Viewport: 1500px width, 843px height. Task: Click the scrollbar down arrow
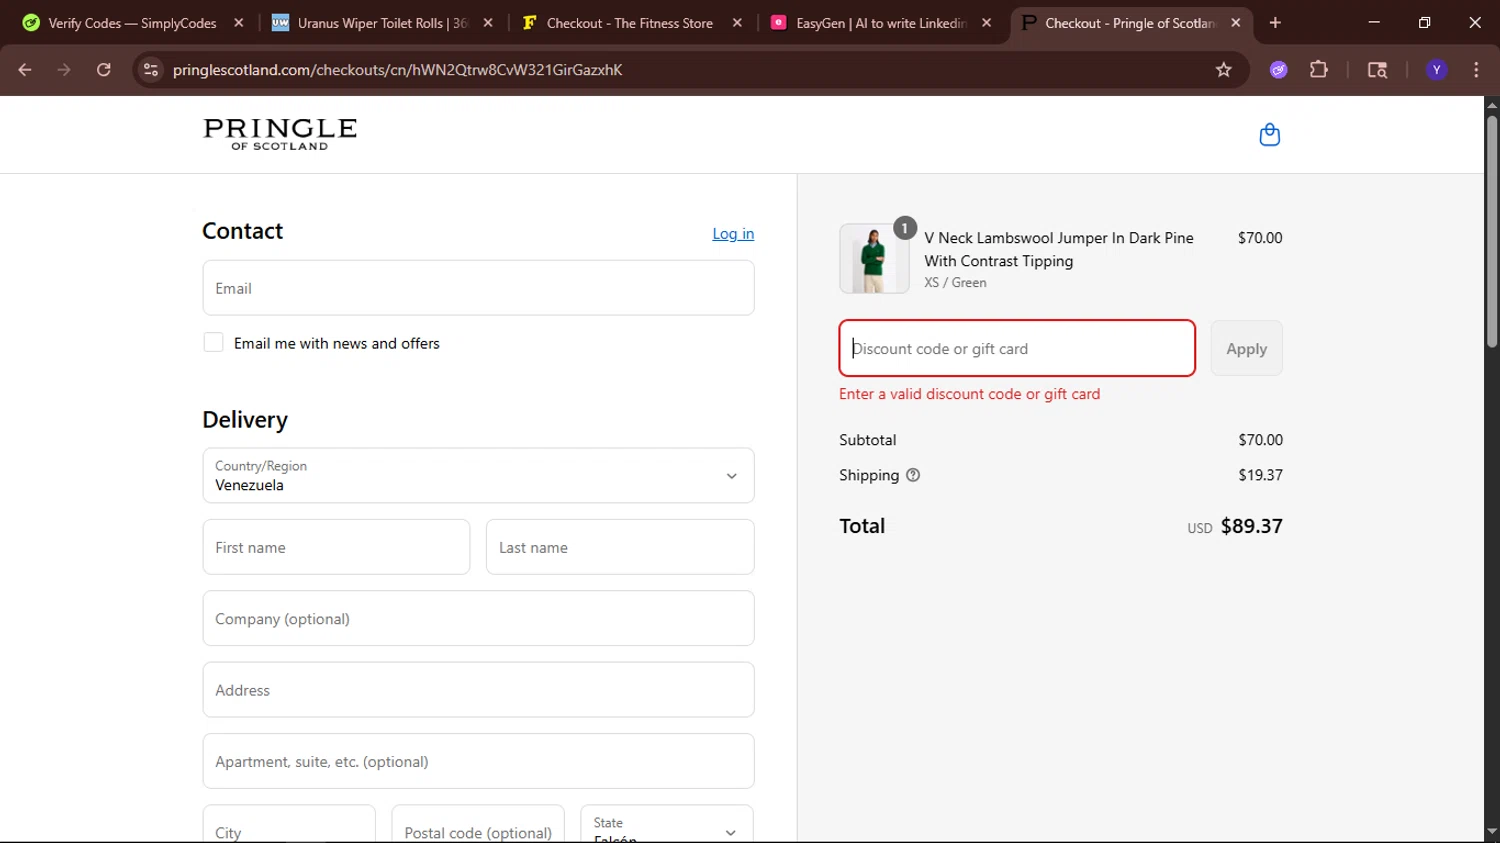click(1491, 831)
